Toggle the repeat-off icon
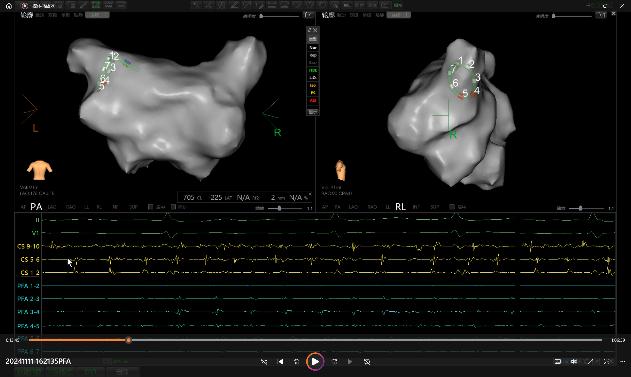The image size is (631, 377). [x=367, y=362]
